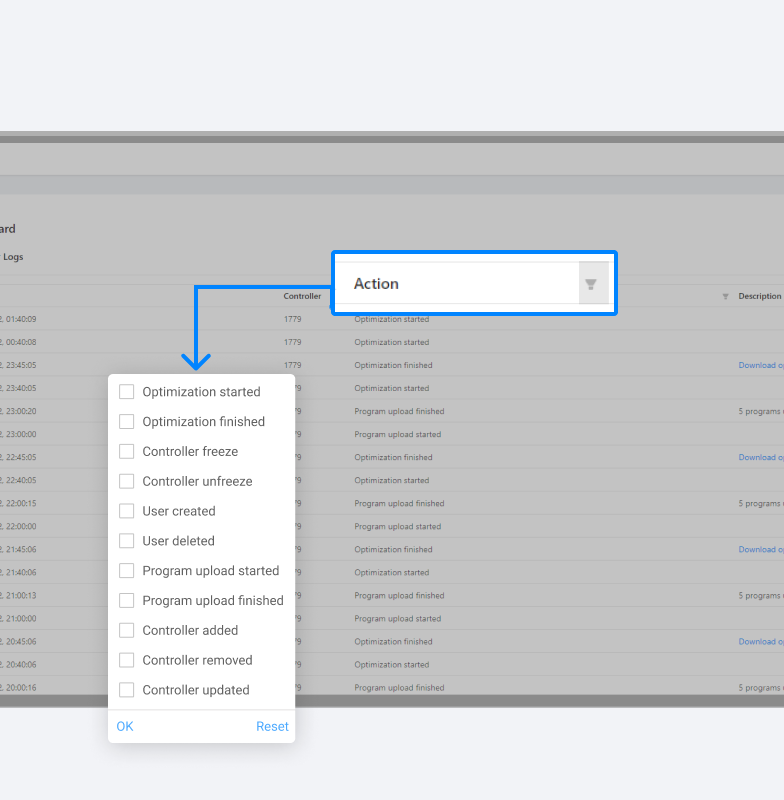This screenshot has width=784, height=800.
Task: Check the Optimization started filter option
Action: pyautogui.click(x=127, y=392)
